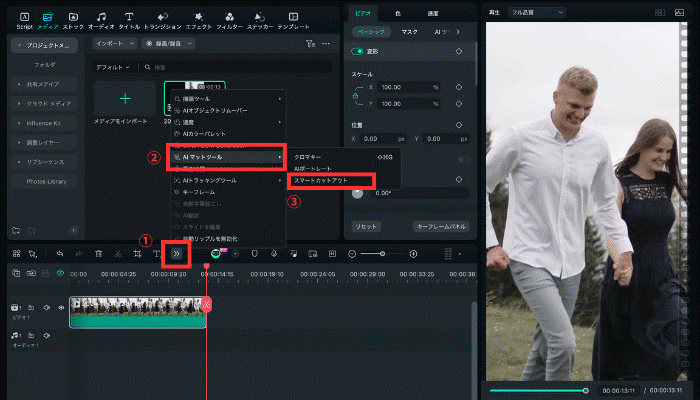Image resolution: width=700 pixels, height=400 pixels.
Task: Click the green AI assistant icon in timeline toolbar
Action: 216,254
